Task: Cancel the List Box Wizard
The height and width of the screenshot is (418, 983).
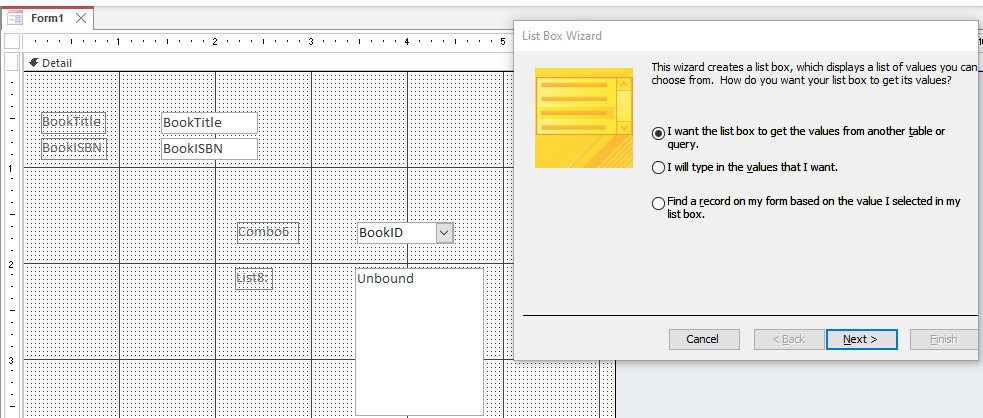Action: pos(703,339)
